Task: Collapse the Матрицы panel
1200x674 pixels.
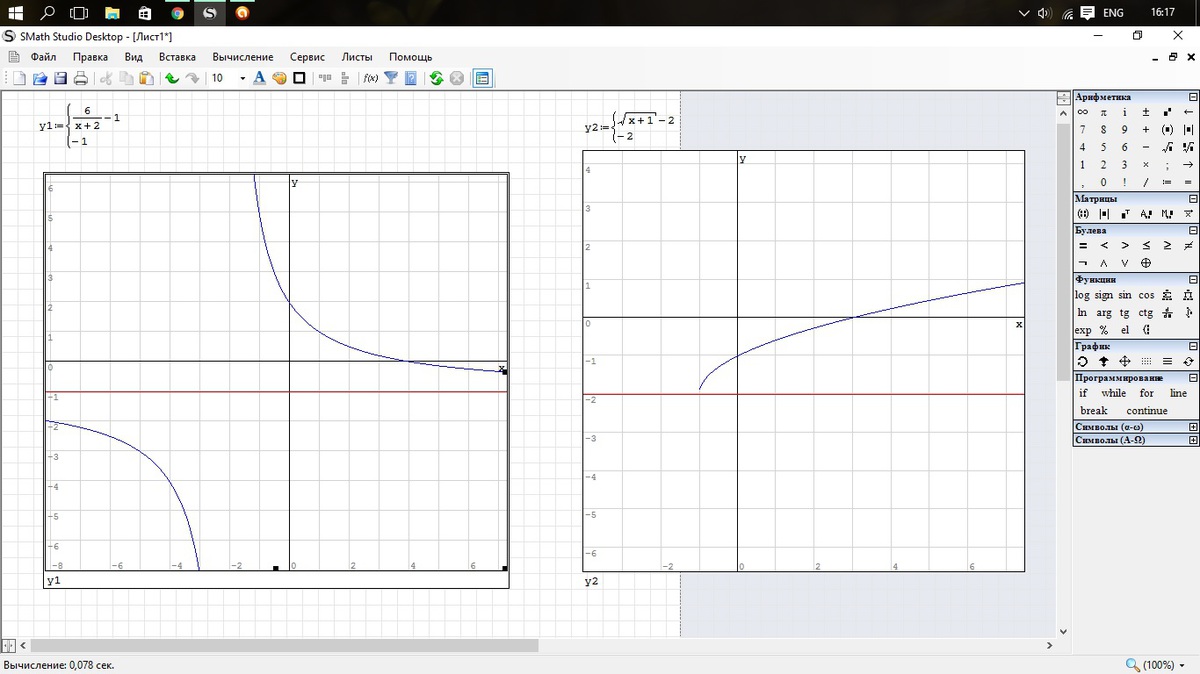Action: point(1193,199)
